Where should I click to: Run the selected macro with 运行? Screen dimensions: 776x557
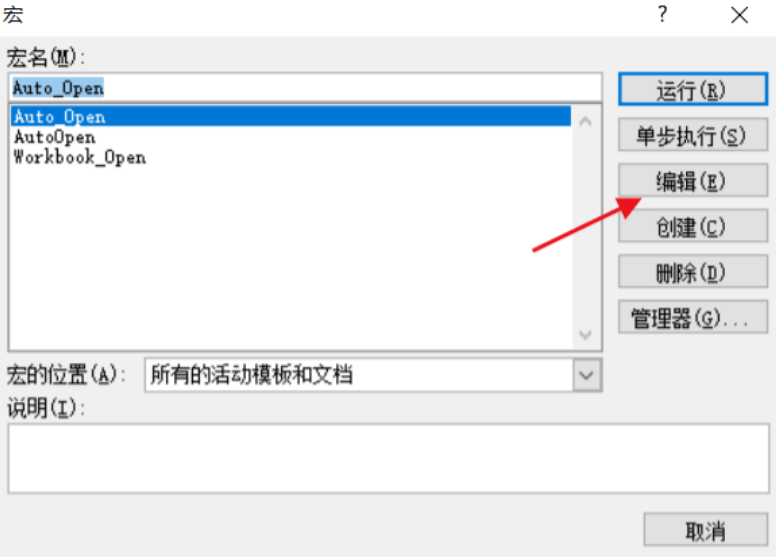693,90
